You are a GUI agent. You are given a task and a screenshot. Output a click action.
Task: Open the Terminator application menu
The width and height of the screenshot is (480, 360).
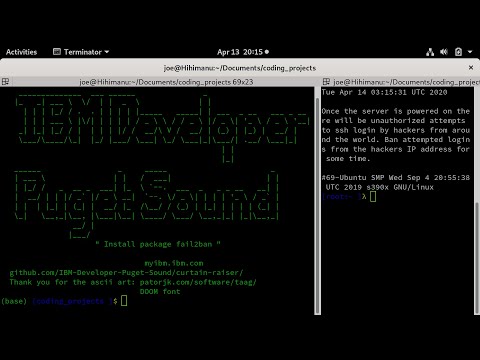click(x=81, y=52)
